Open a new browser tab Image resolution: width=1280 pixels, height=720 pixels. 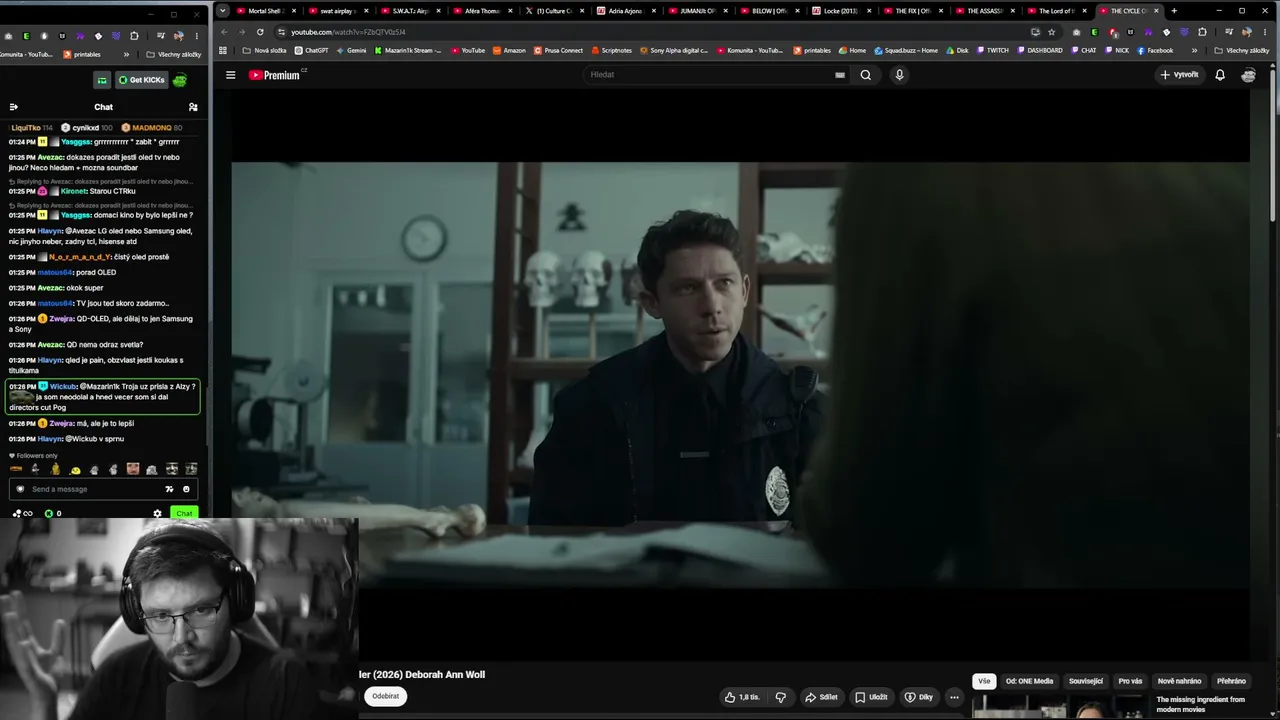tap(1174, 11)
